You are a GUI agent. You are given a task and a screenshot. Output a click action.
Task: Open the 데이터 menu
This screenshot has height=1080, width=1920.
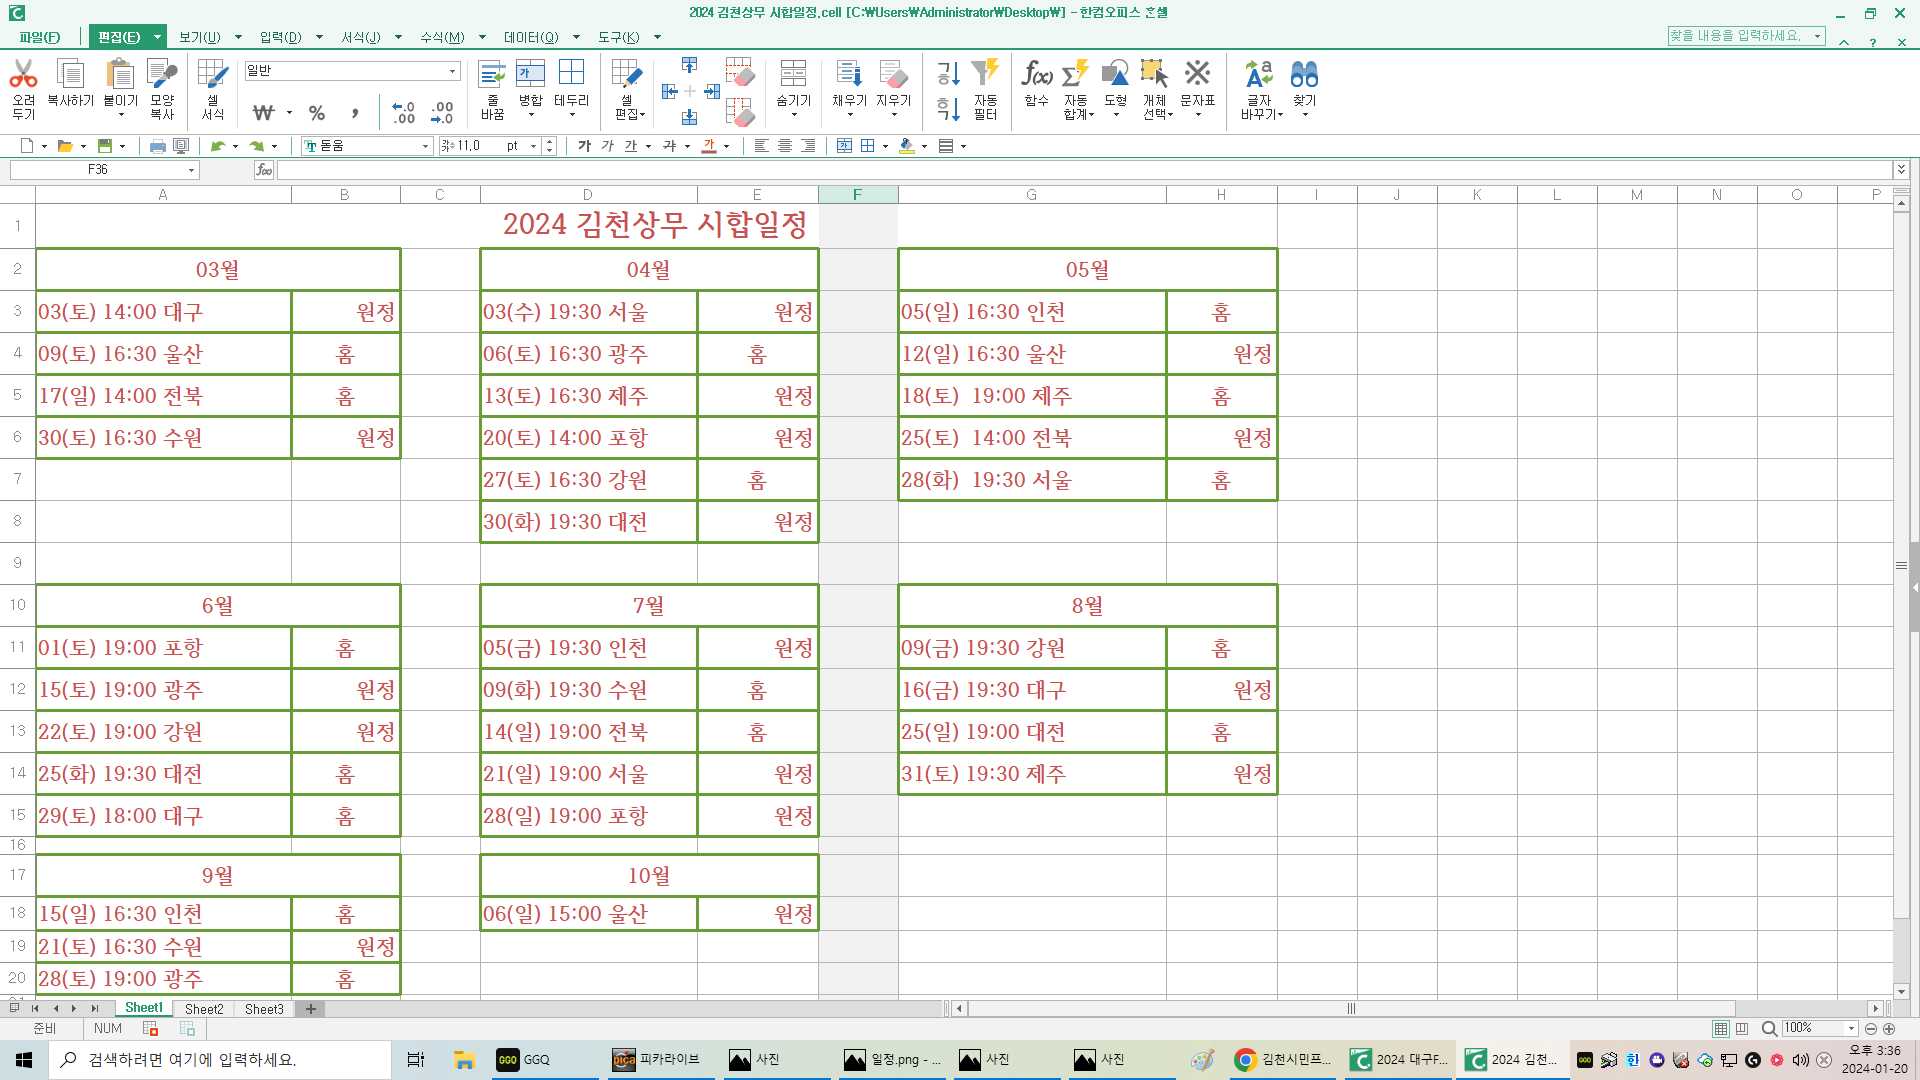(531, 37)
